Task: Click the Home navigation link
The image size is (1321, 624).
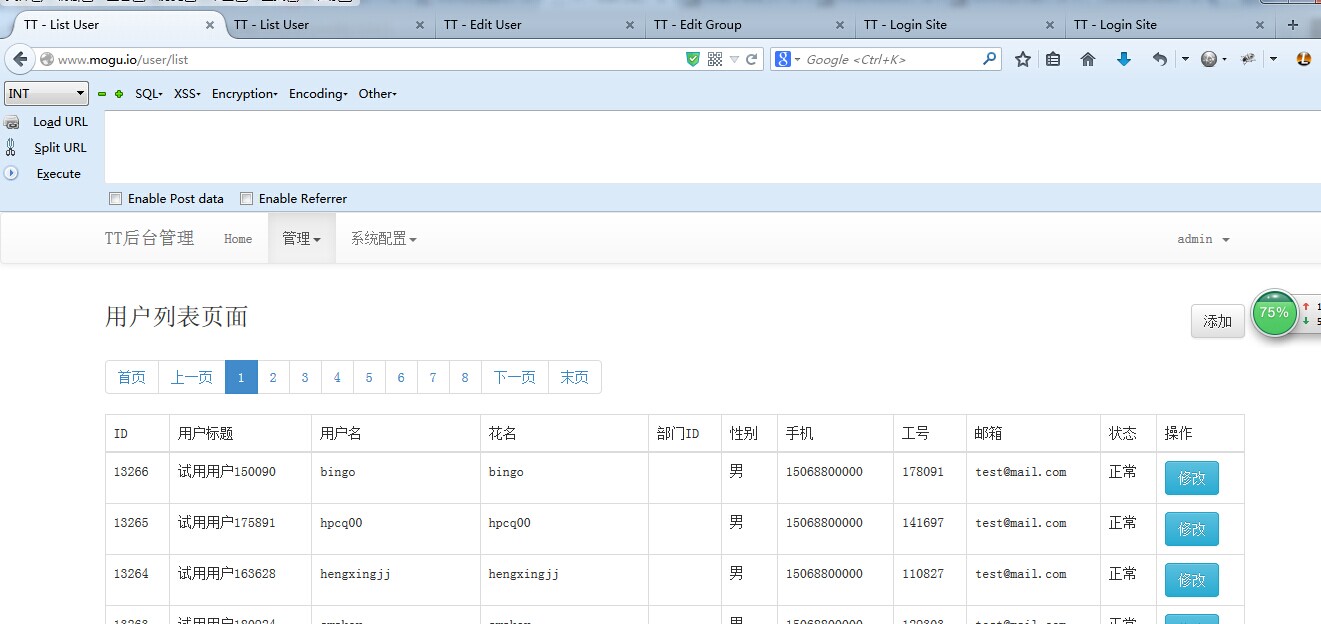Action: (x=238, y=239)
